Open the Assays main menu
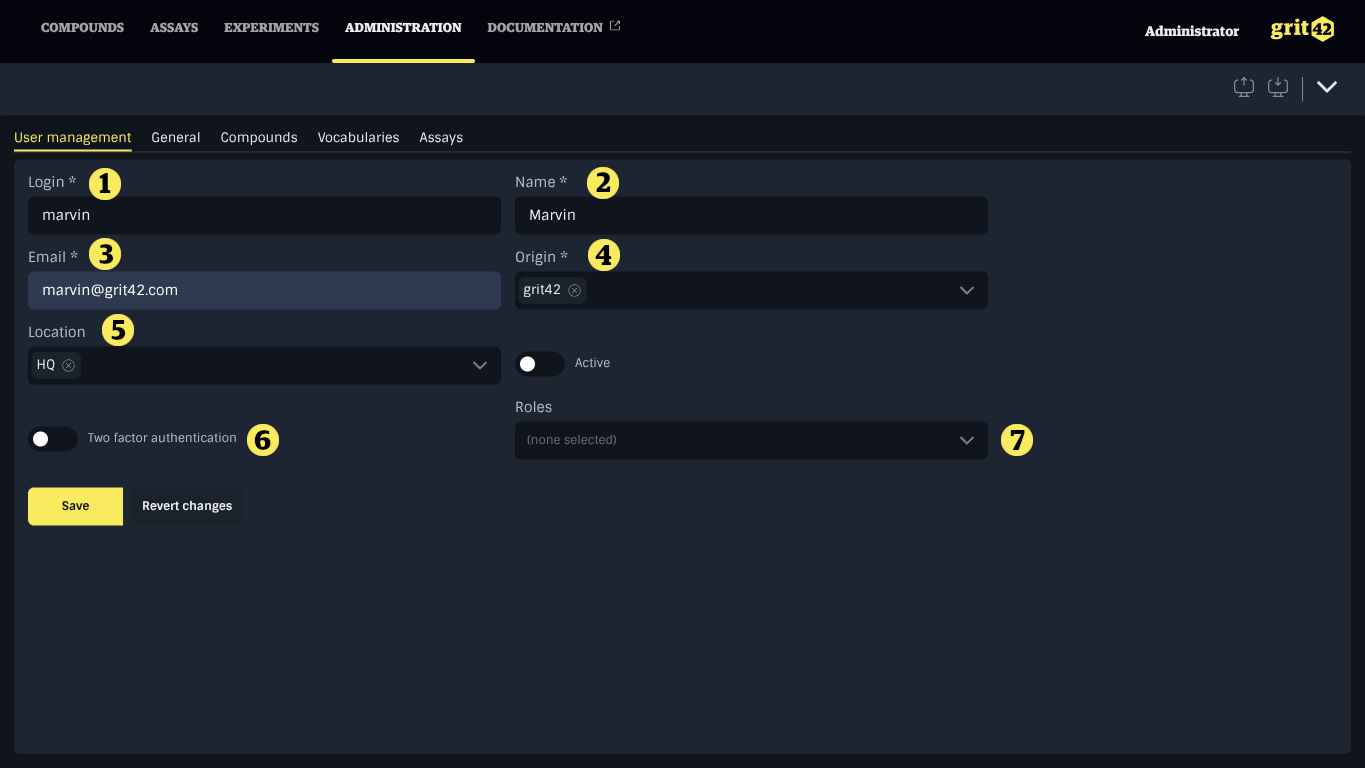 (174, 28)
